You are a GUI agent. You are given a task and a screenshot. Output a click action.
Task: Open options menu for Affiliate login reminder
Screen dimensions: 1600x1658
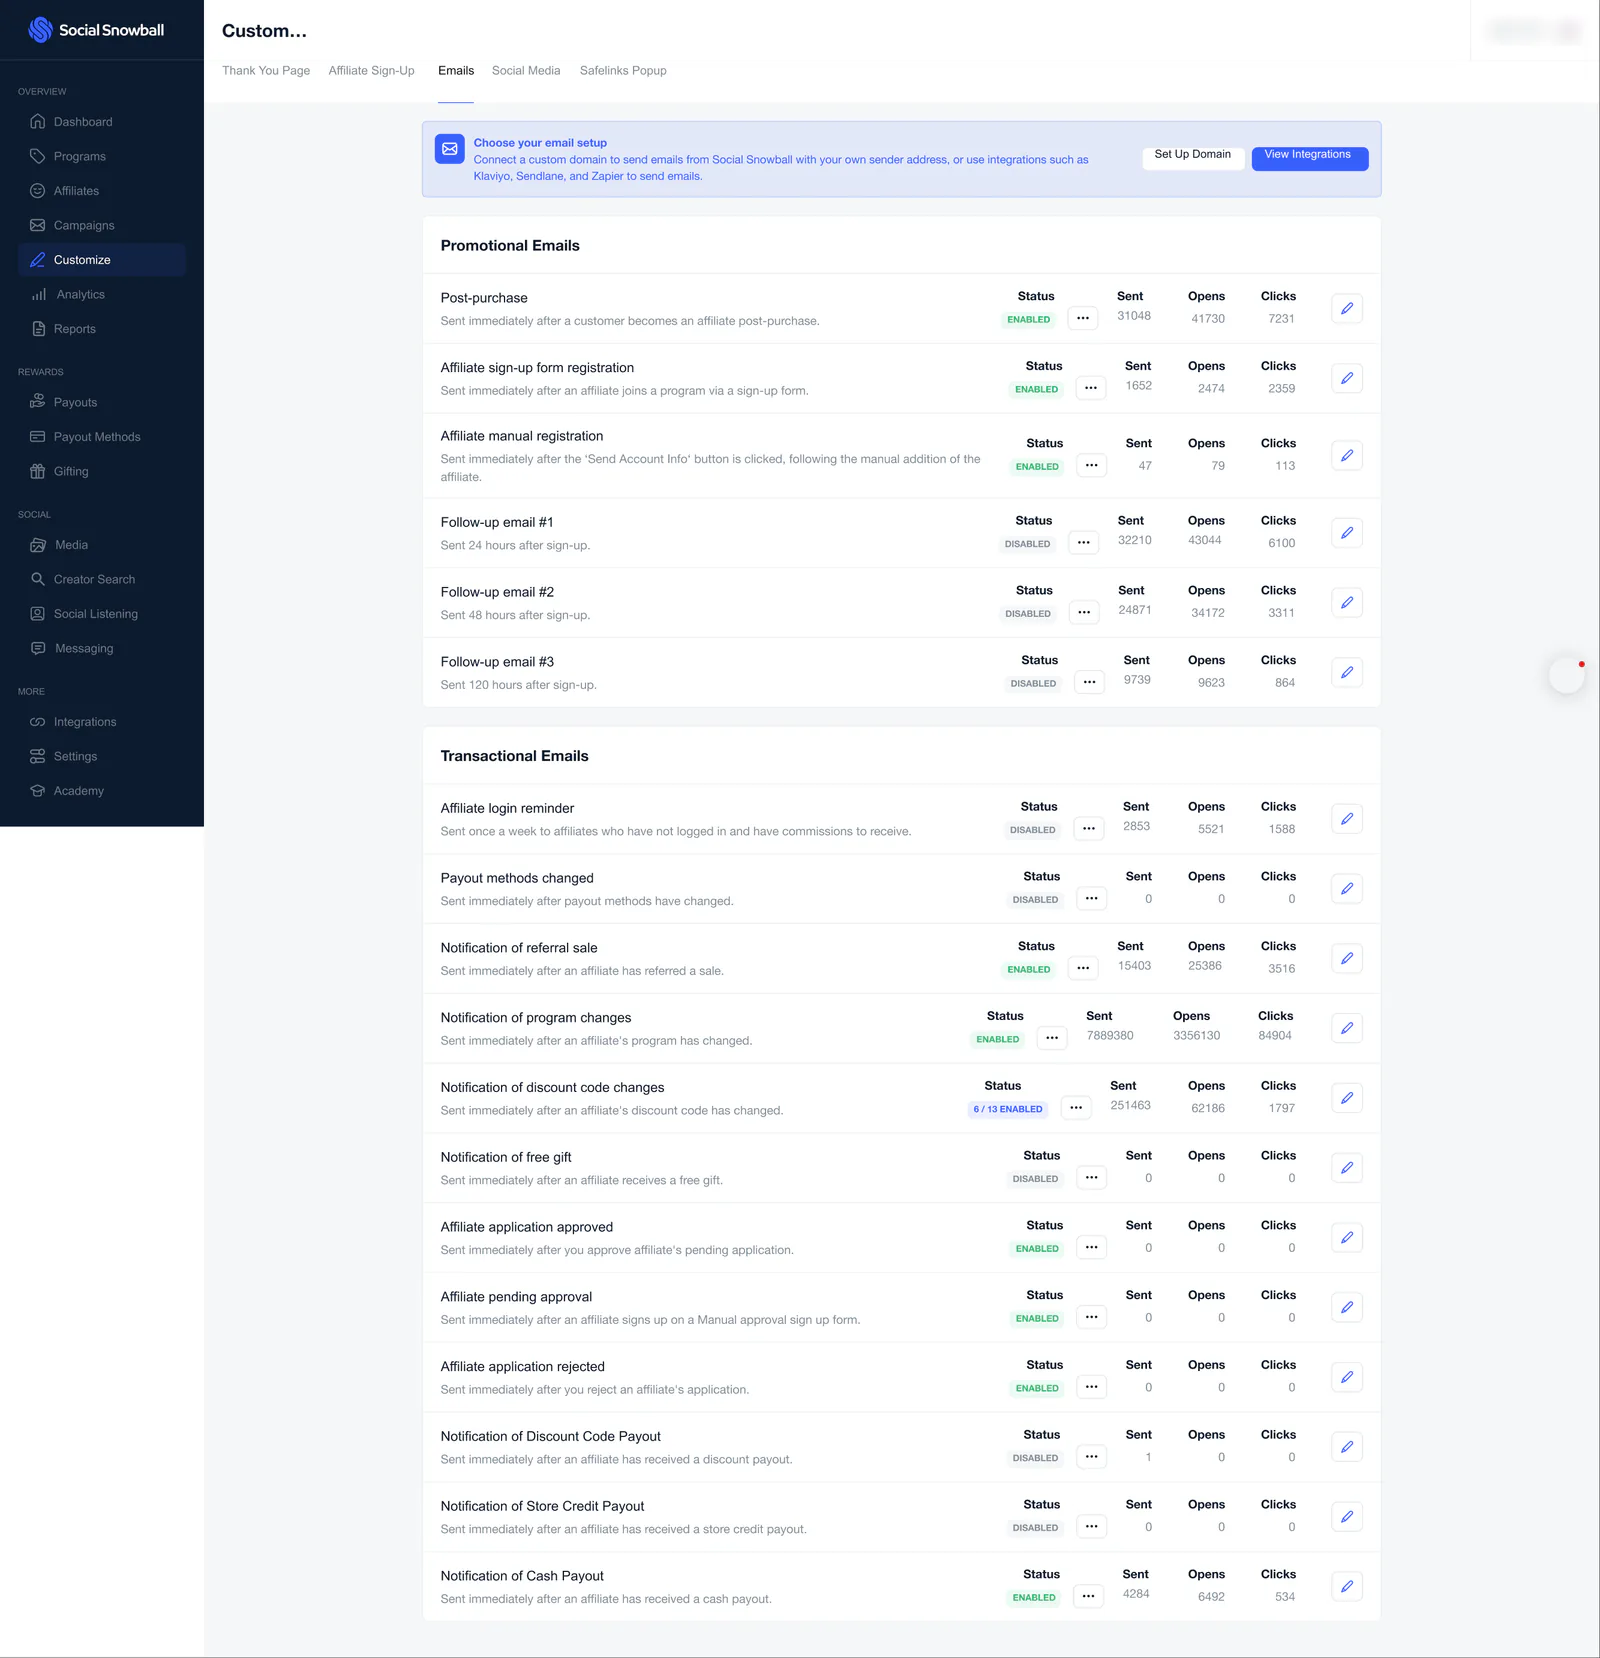pyautogui.click(x=1089, y=828)
